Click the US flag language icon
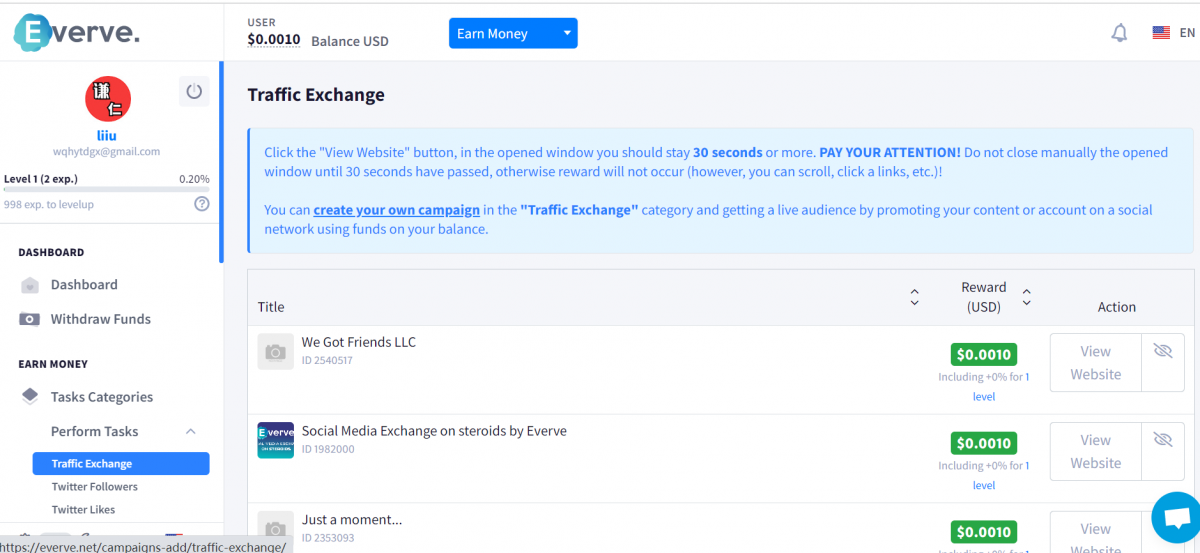The width and height of the screenshot is (1200, 553). pyautogui.click(x=1161, y=33)
